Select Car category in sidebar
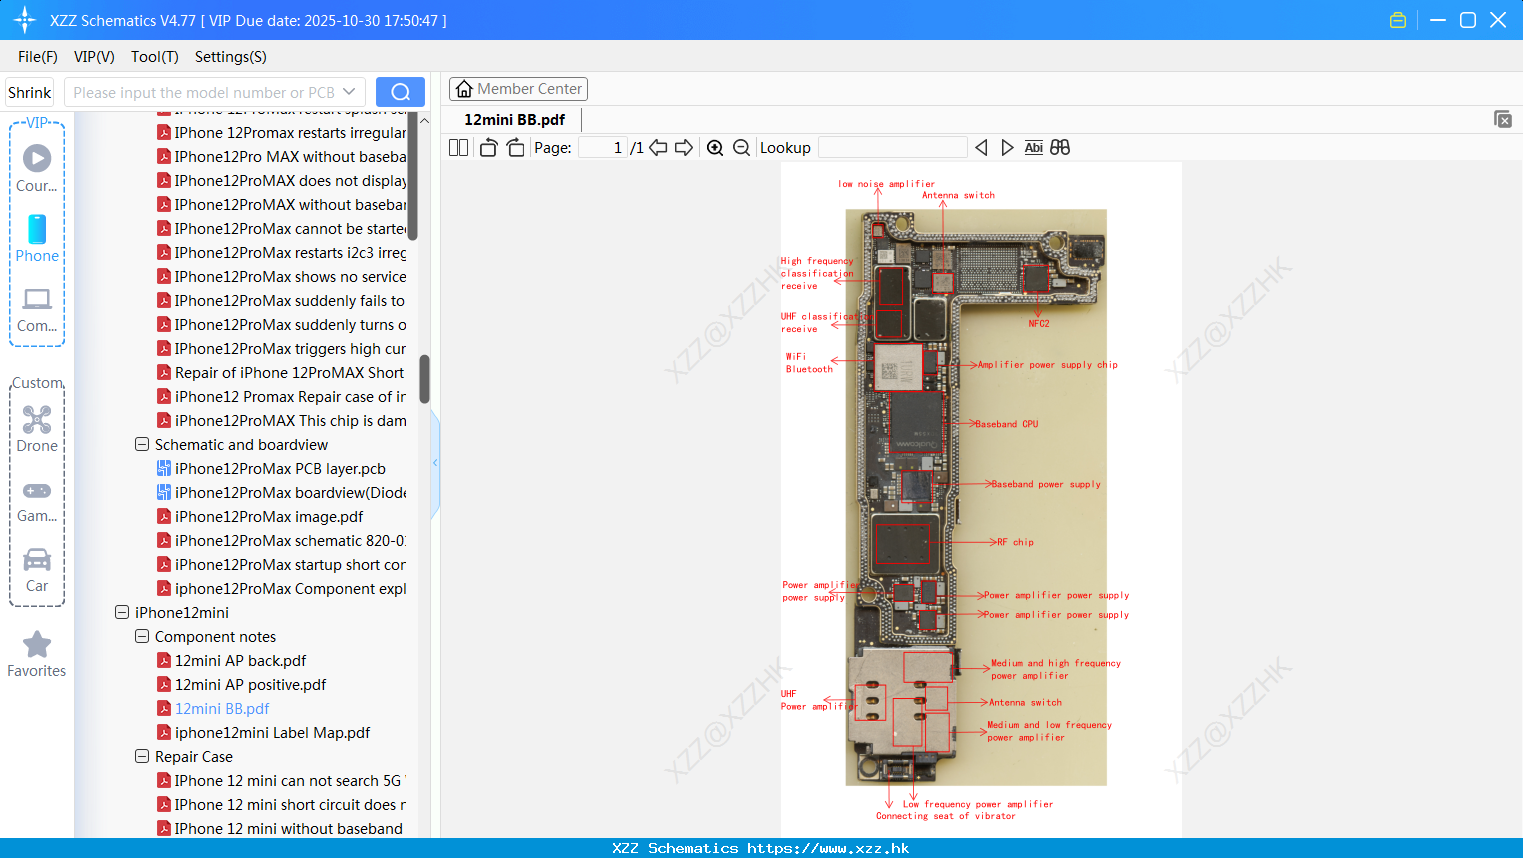 (x=37, y=570)
